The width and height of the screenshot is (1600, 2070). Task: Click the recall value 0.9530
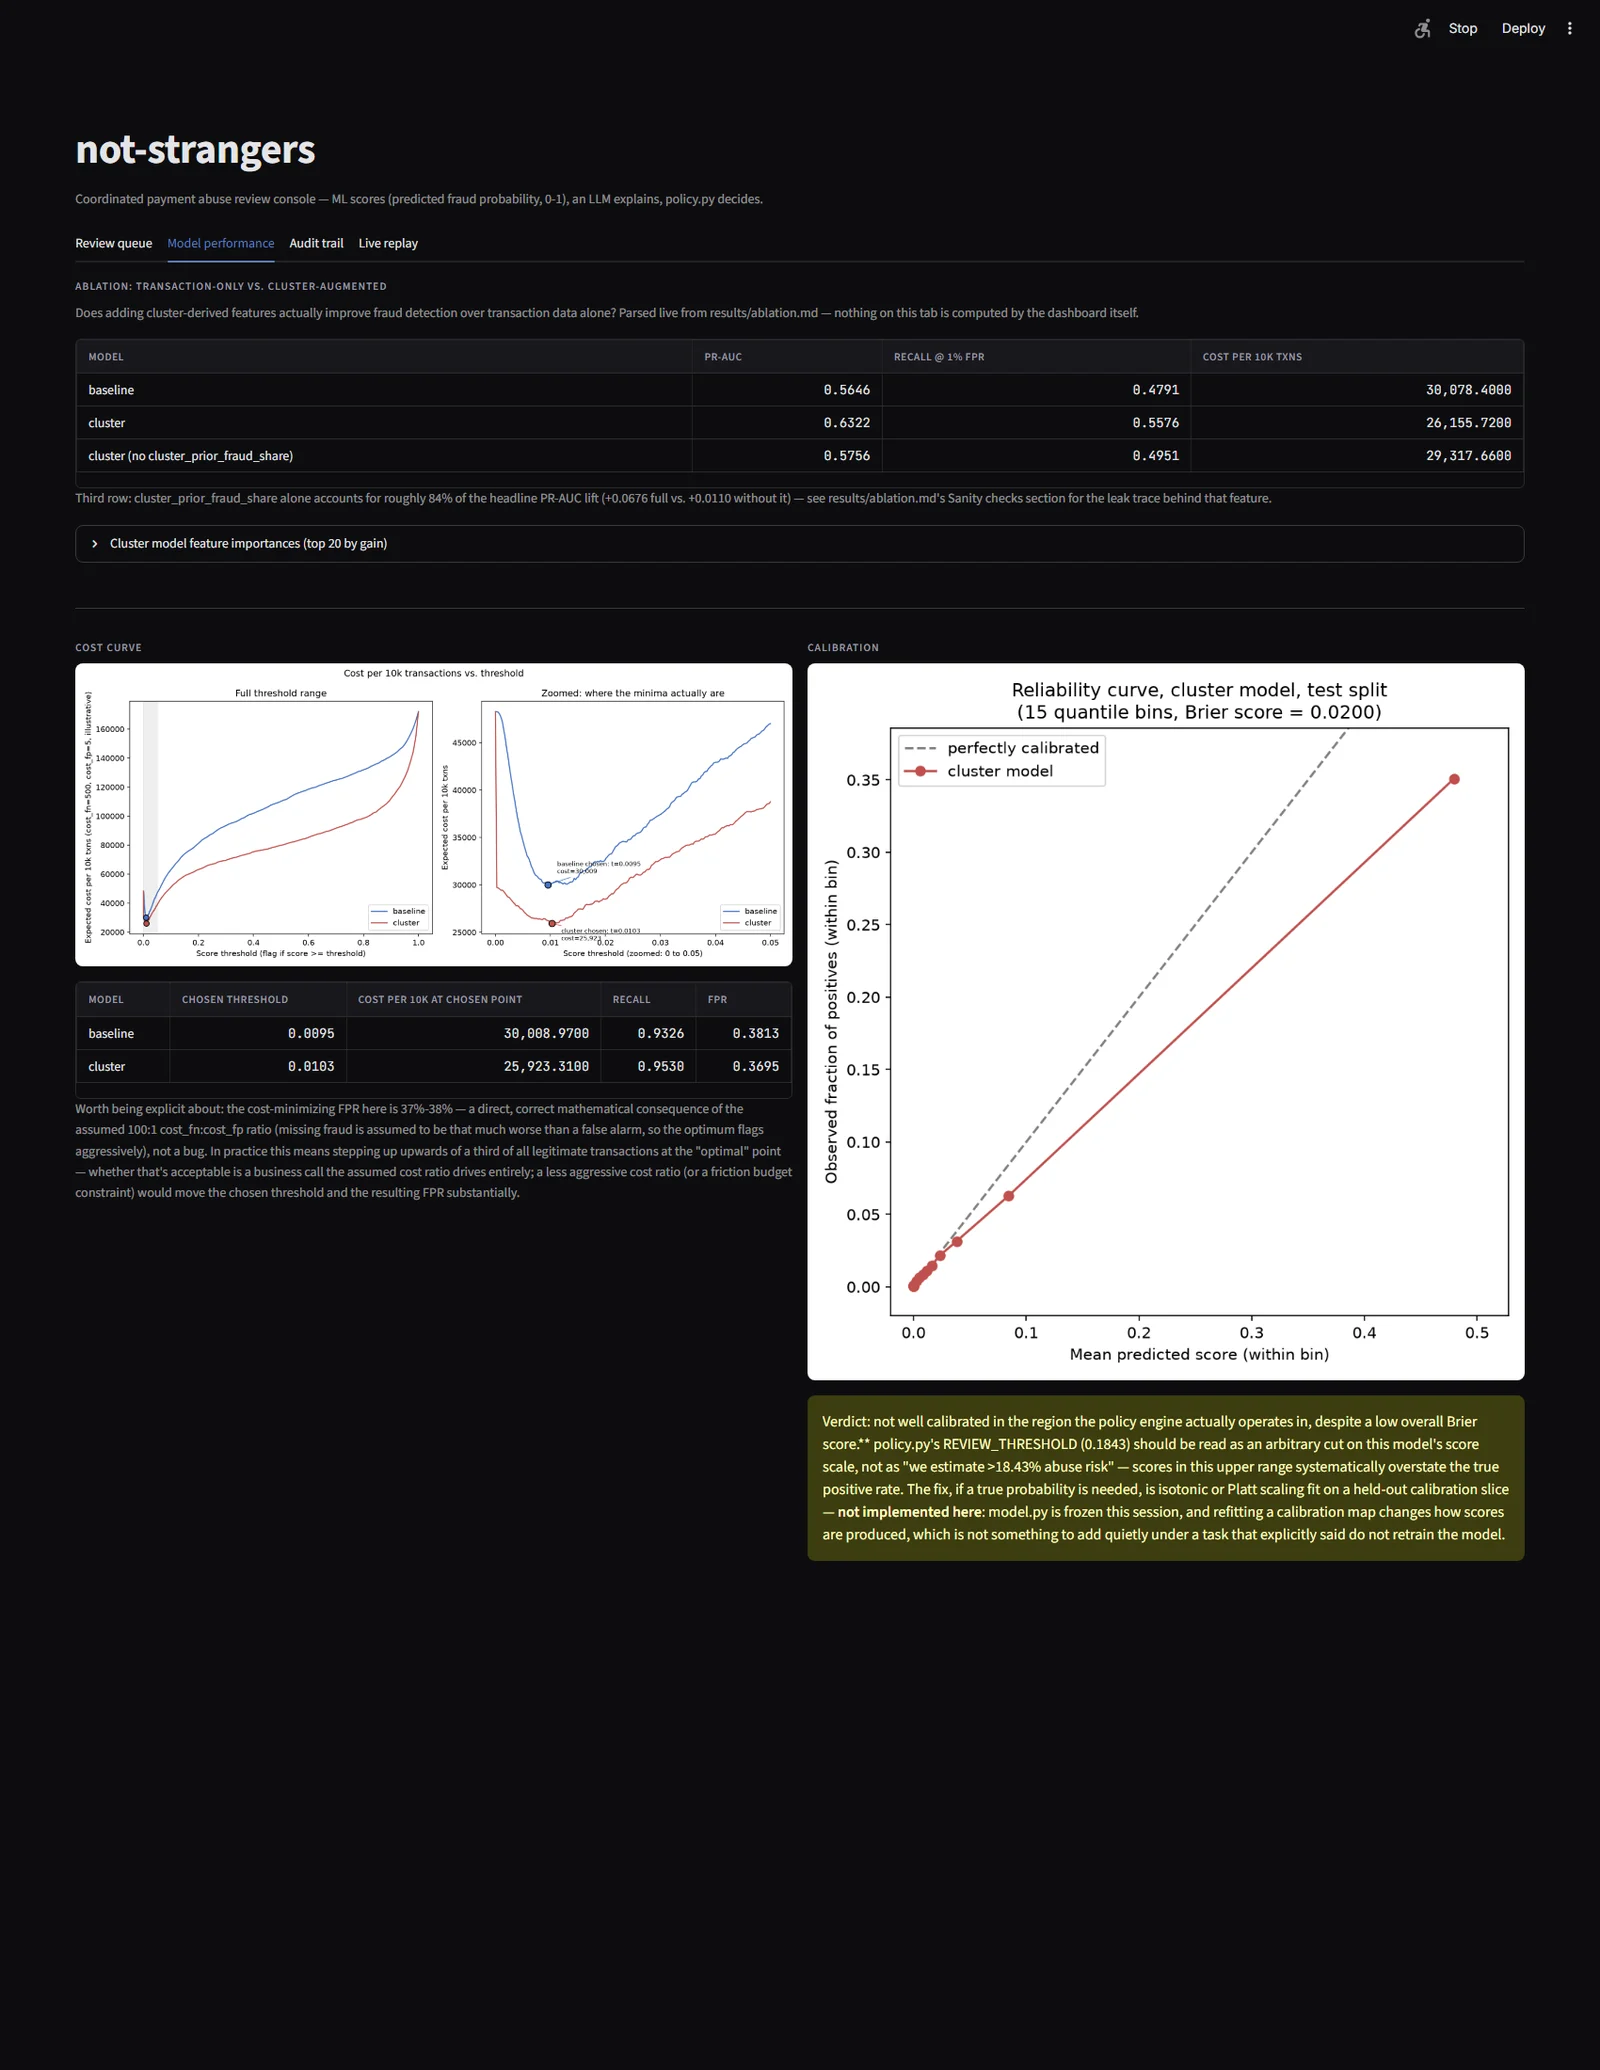tap(660, 1067)
